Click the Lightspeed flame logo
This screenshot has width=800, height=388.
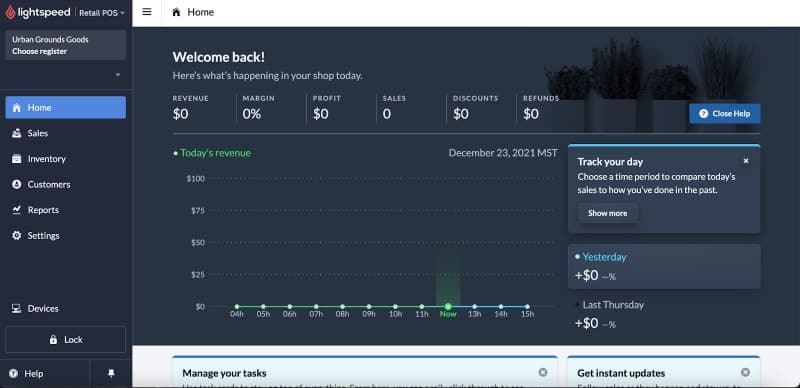coord(10,12)
